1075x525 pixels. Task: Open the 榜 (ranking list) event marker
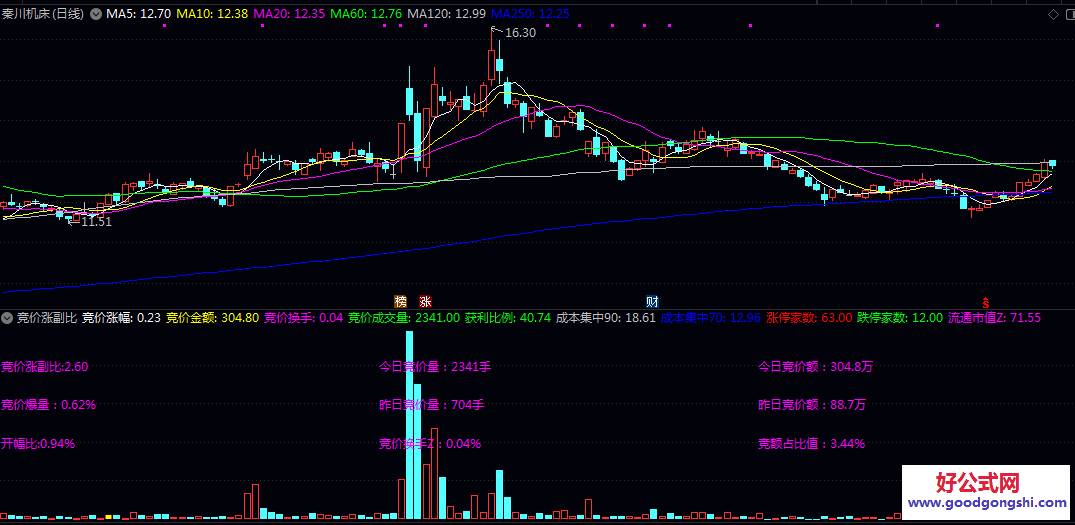coord(400,301)
